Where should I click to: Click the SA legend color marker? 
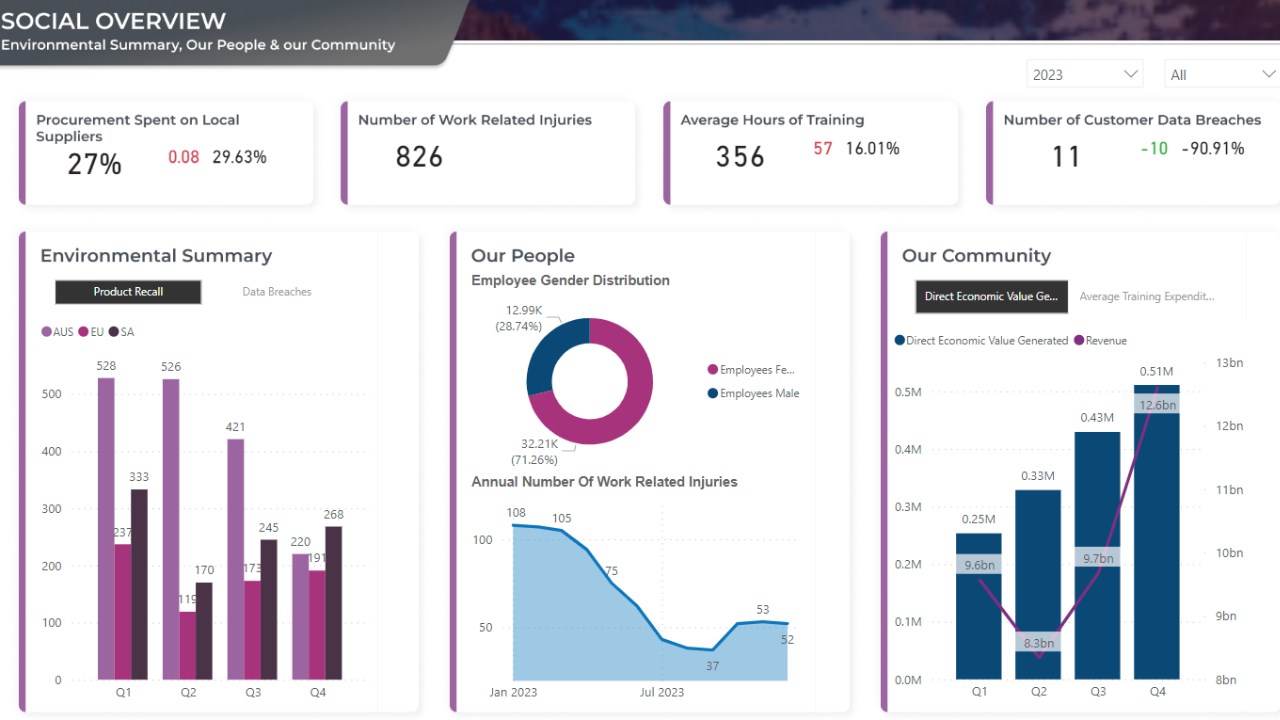tap(114, 332)
